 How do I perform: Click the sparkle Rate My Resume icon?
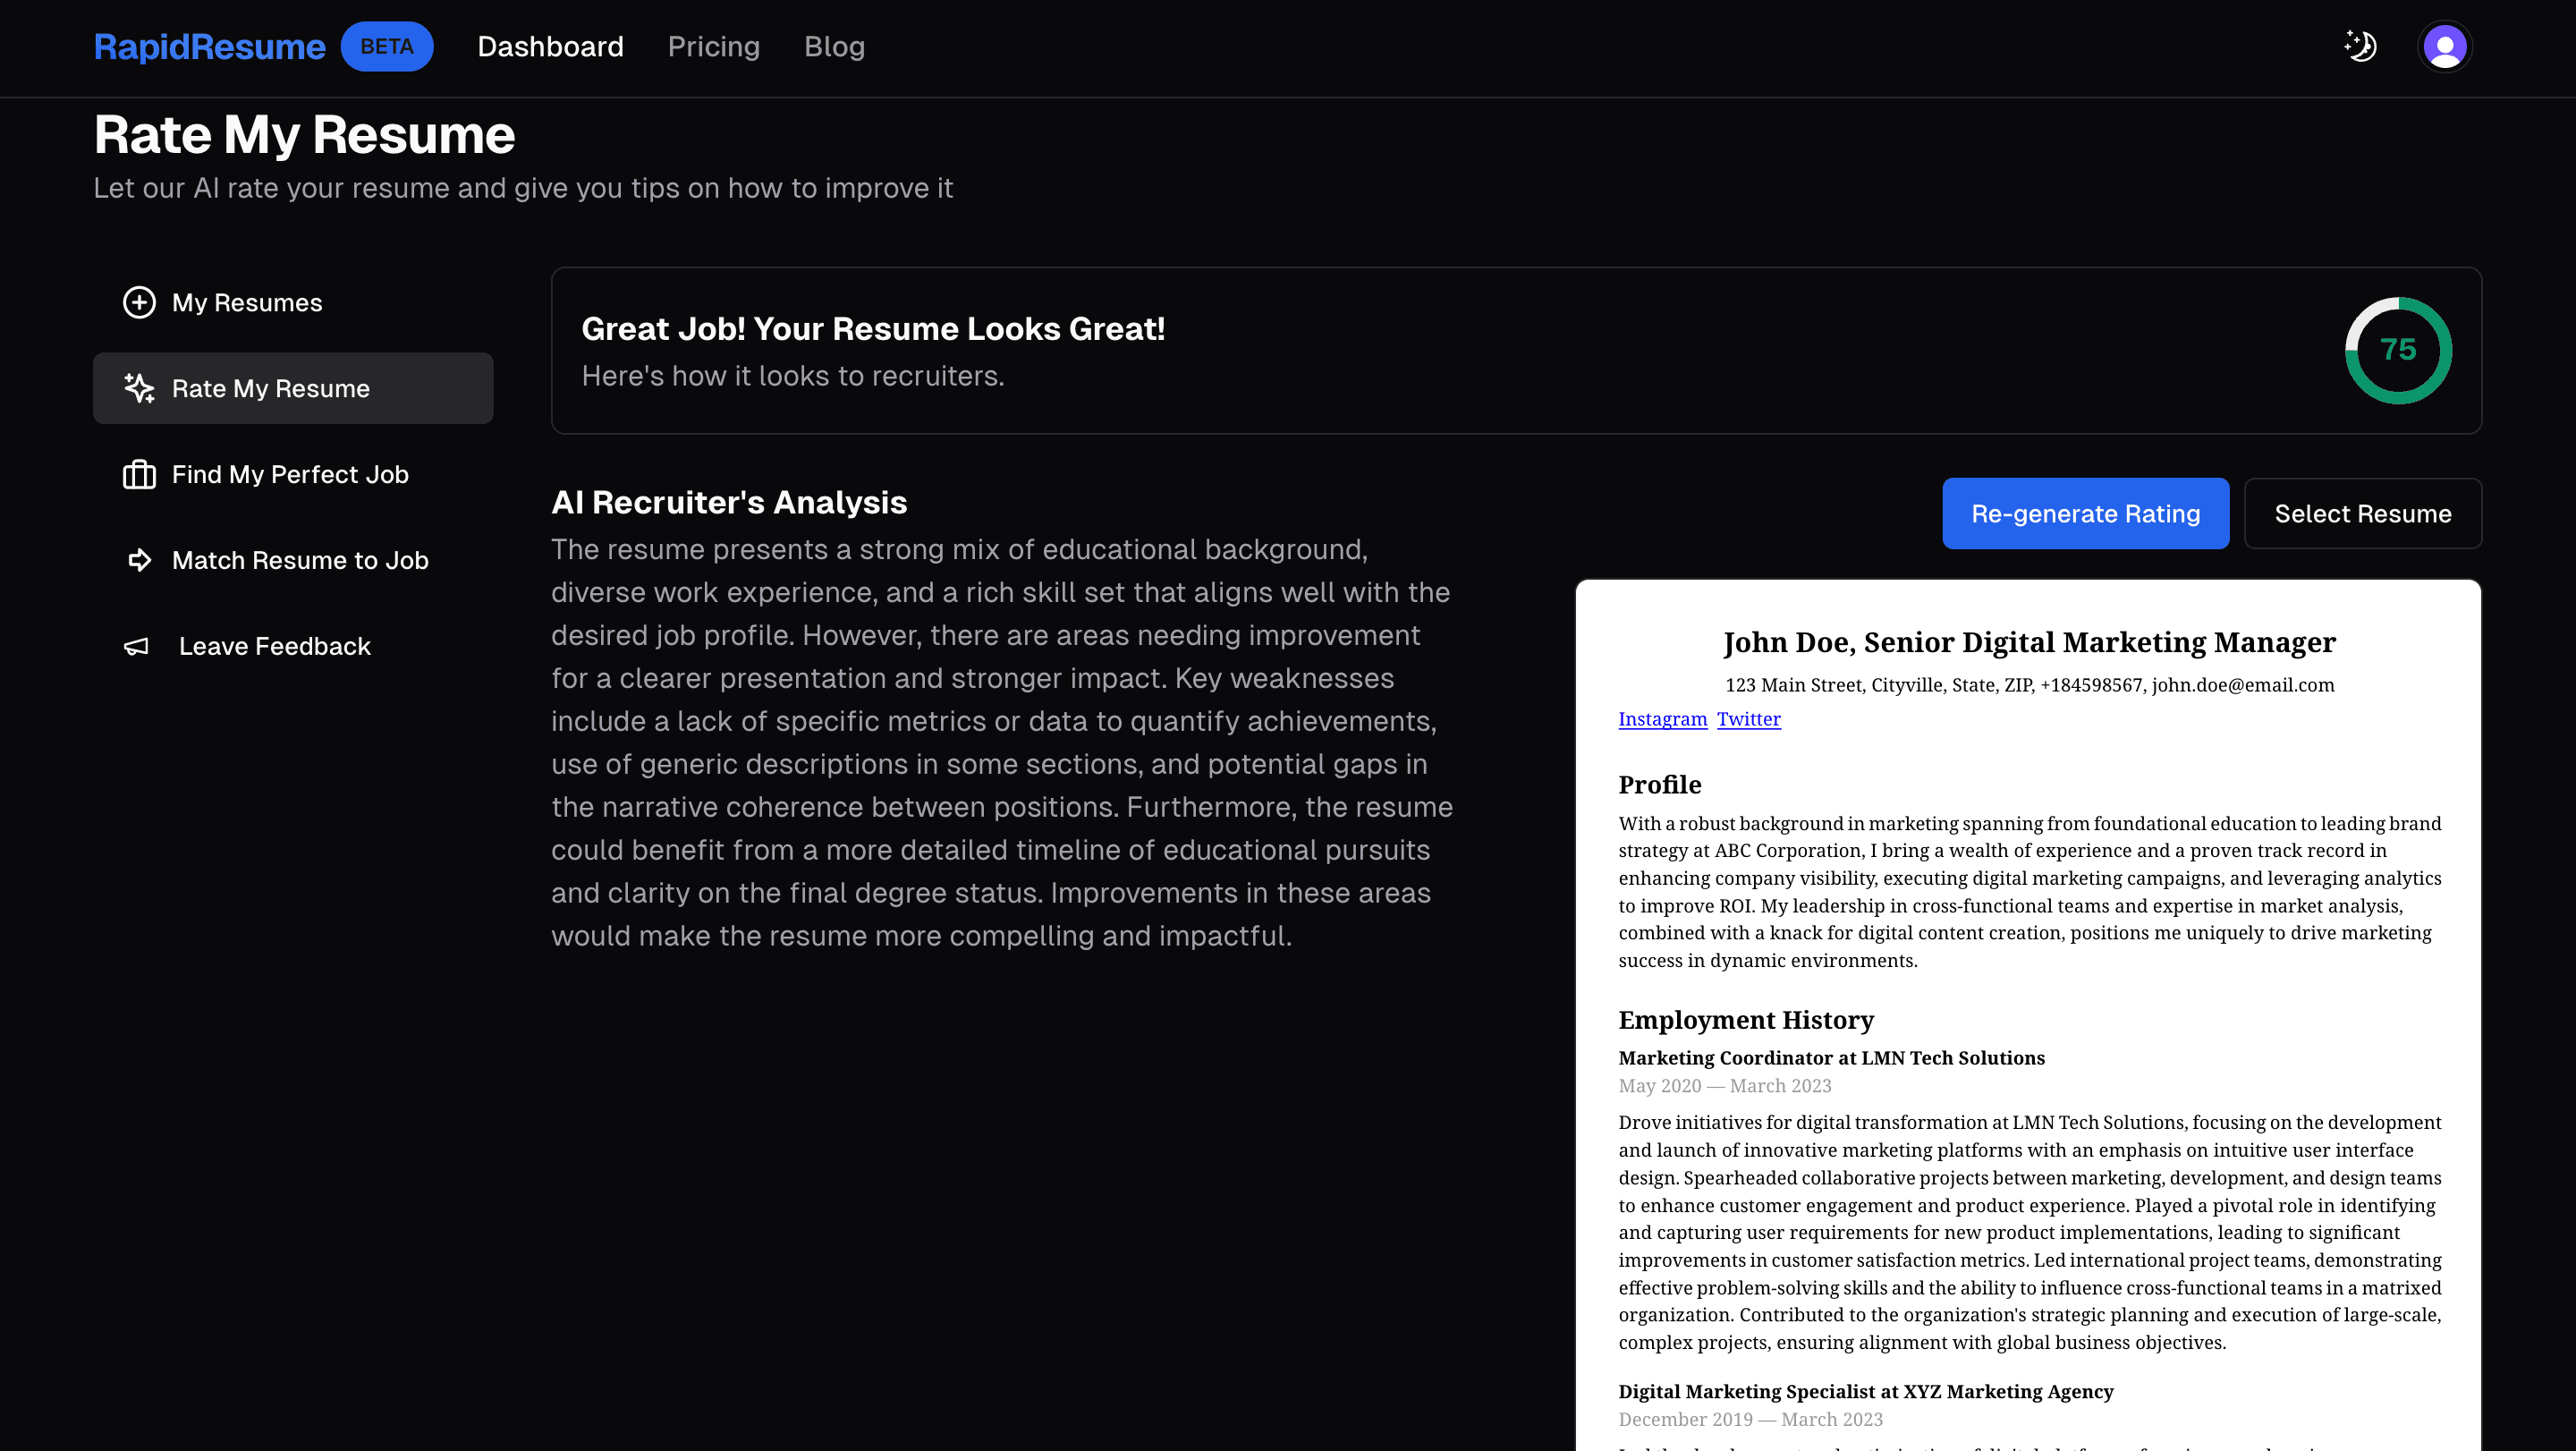pyautogui.click(x=139, y=389)
